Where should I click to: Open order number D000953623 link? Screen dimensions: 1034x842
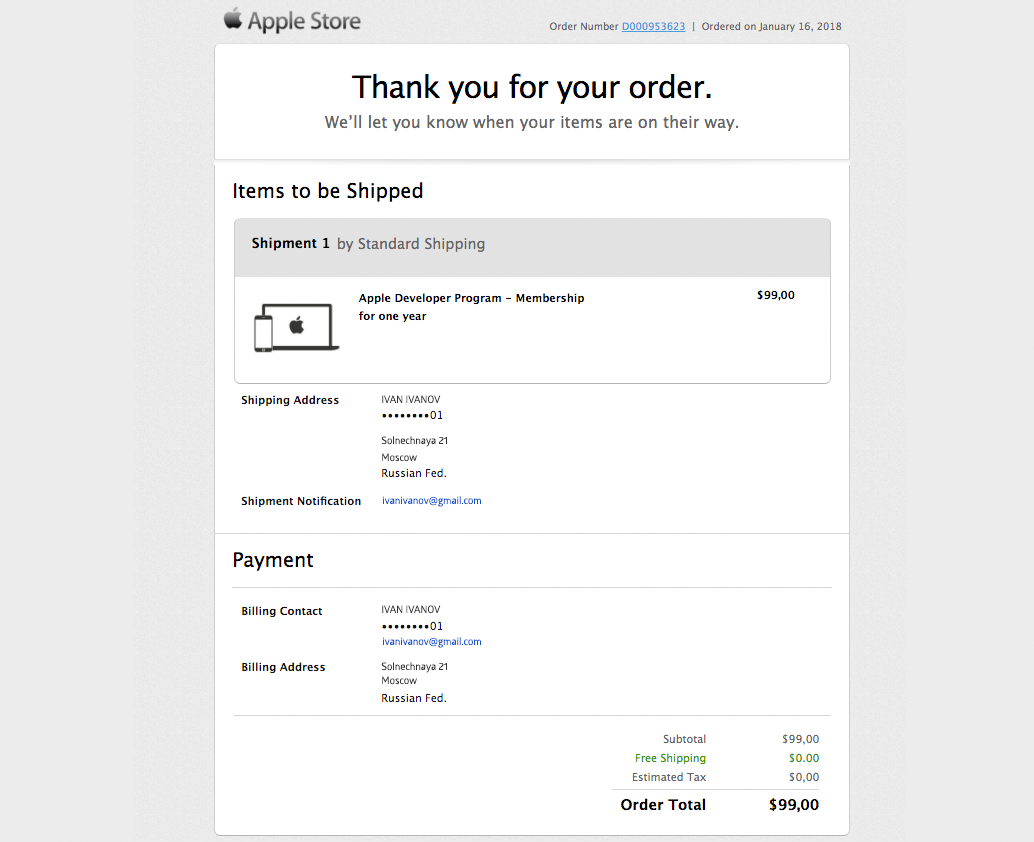653,27
